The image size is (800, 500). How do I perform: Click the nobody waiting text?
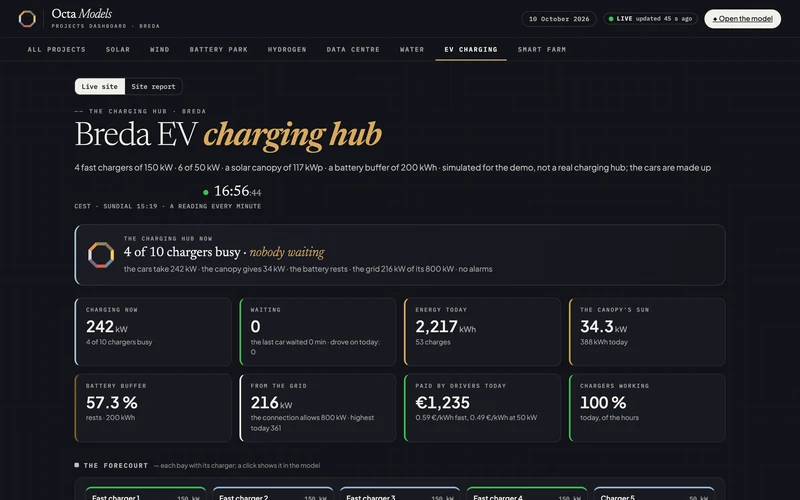[287, 252]
